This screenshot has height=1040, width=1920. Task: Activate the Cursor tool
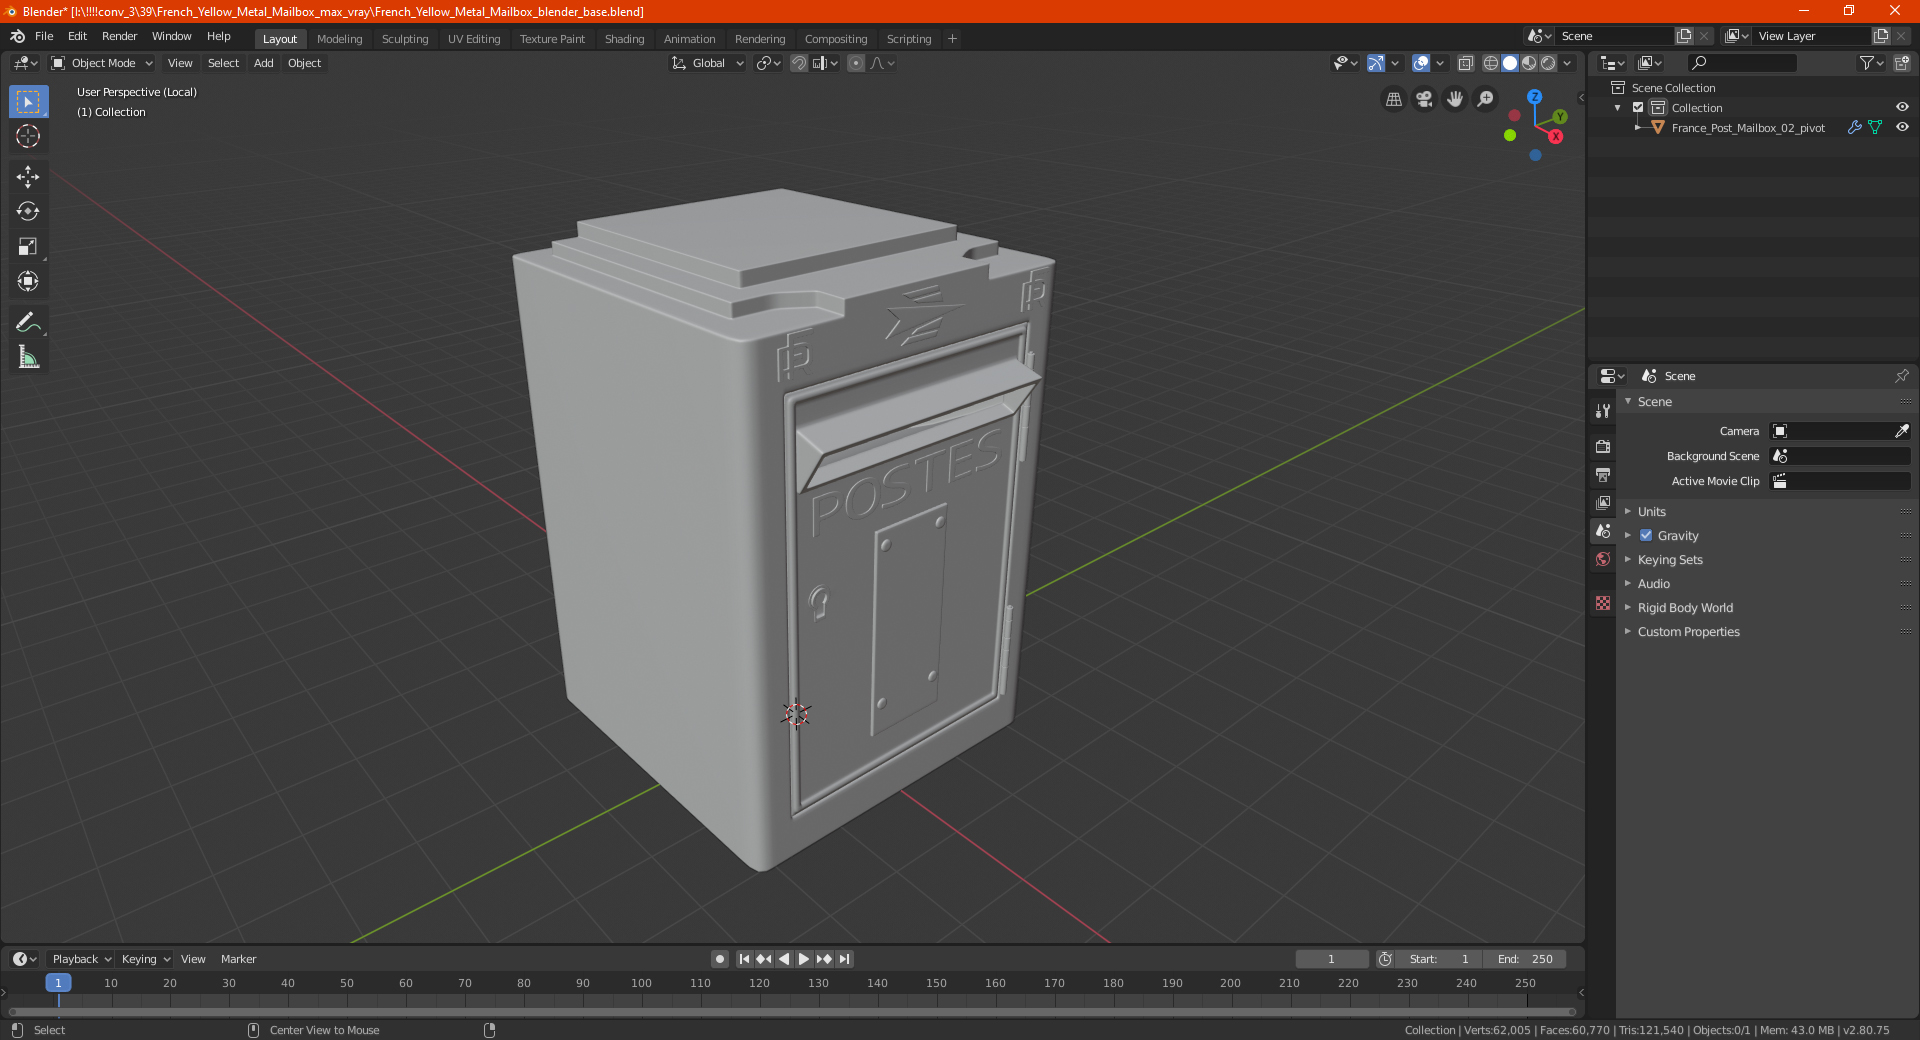pos(28,137)
